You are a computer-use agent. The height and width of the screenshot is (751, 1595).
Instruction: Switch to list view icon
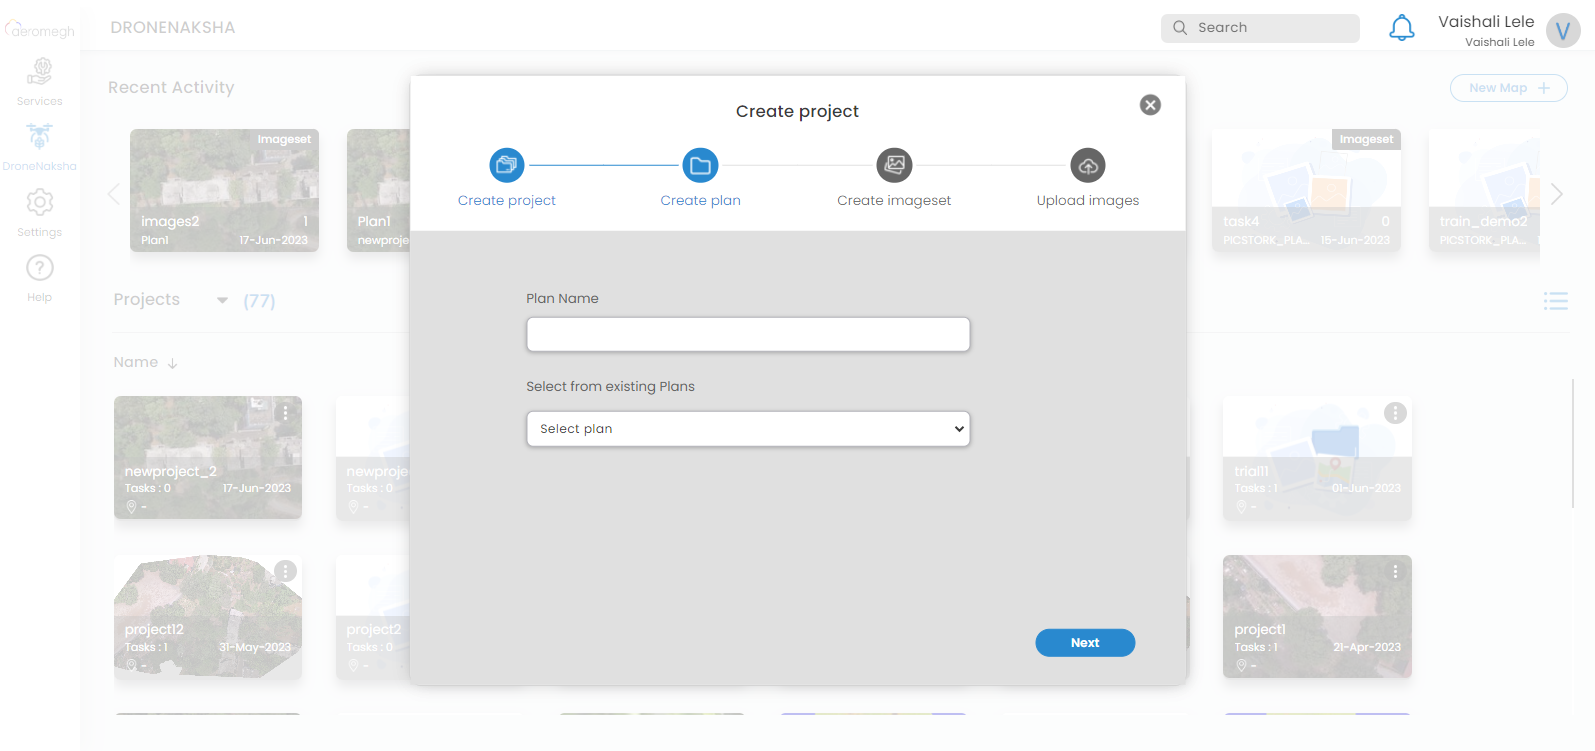point(1555,301)
